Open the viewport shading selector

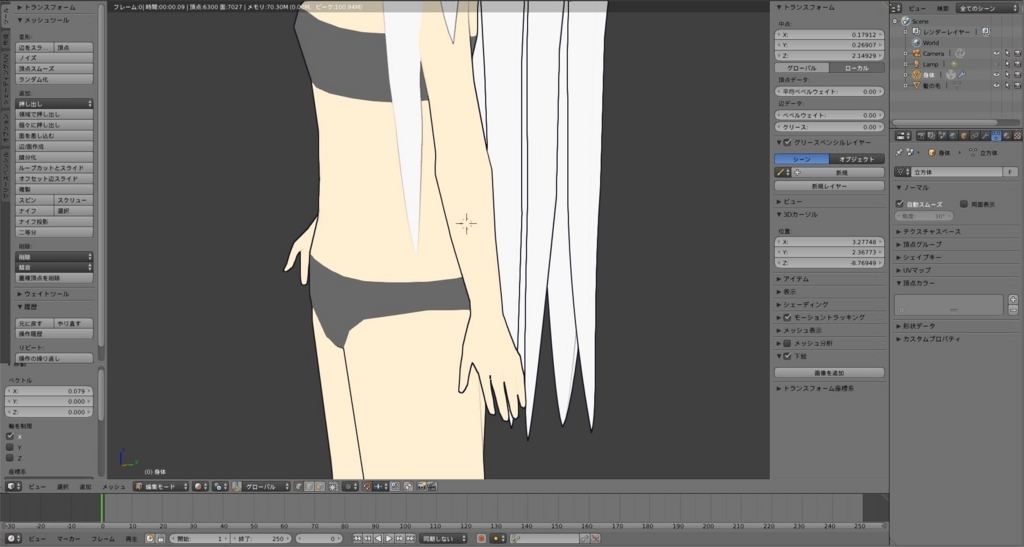(x=200, y=486)
